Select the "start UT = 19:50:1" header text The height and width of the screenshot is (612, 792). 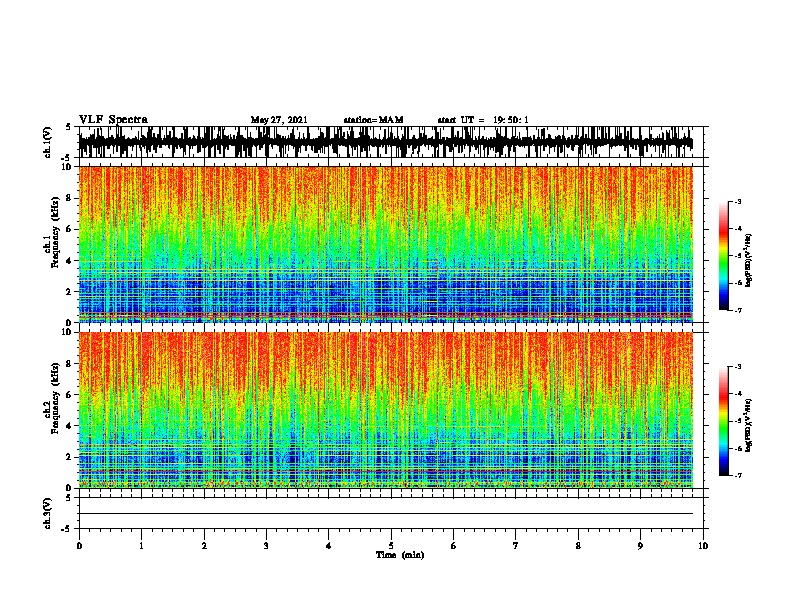(x=483, y=120)
